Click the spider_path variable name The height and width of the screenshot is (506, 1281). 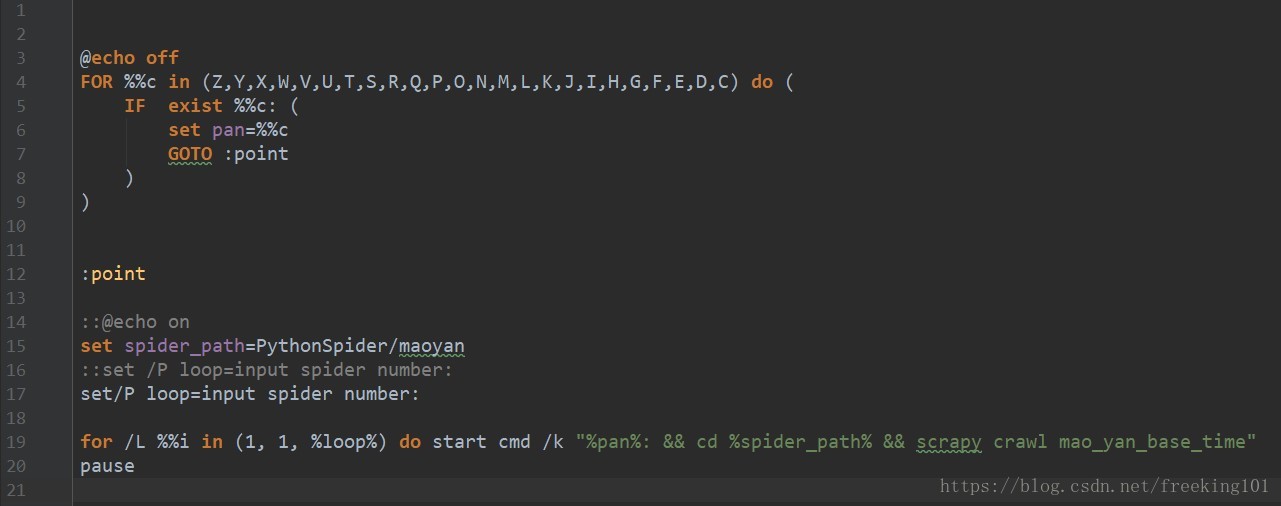[184, 346]
